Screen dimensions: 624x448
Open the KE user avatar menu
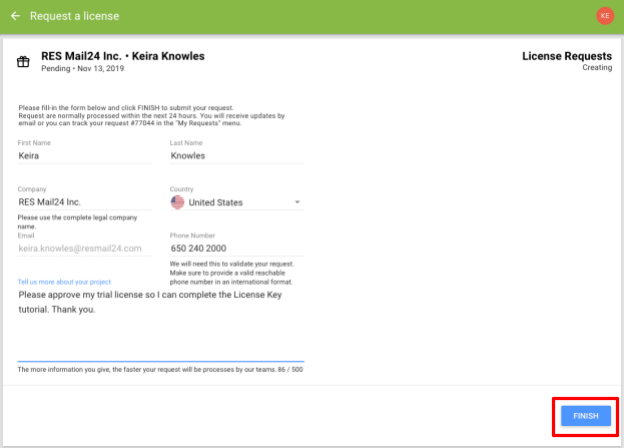point(604,16)
